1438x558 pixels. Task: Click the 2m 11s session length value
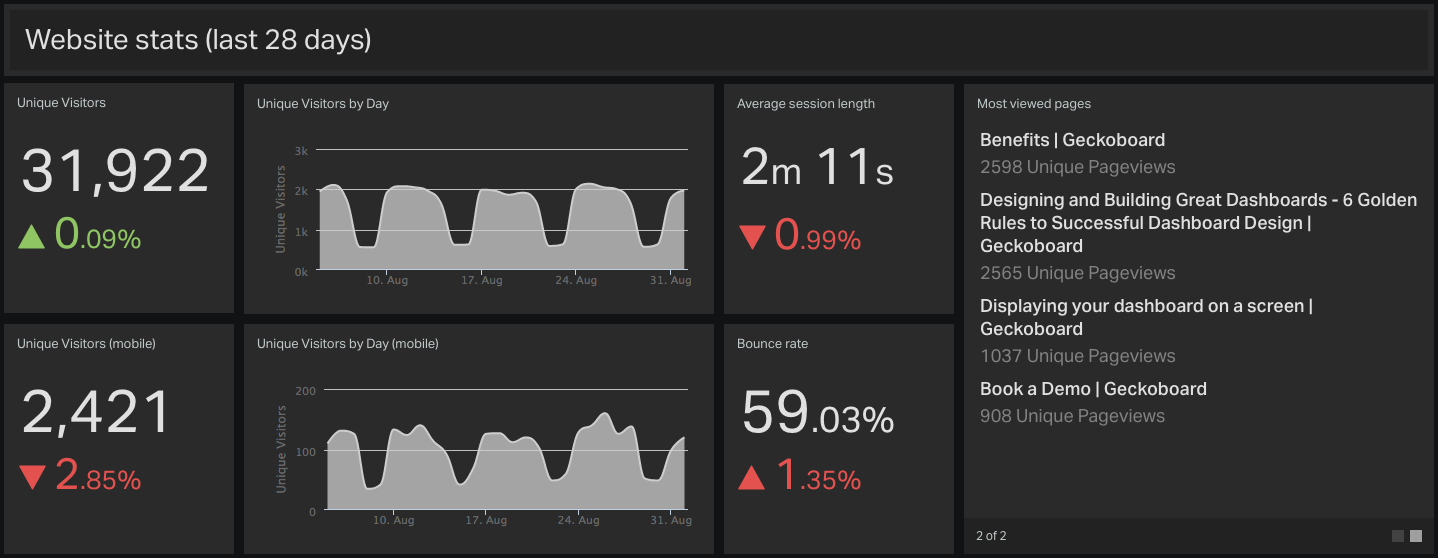pos(817,167)
